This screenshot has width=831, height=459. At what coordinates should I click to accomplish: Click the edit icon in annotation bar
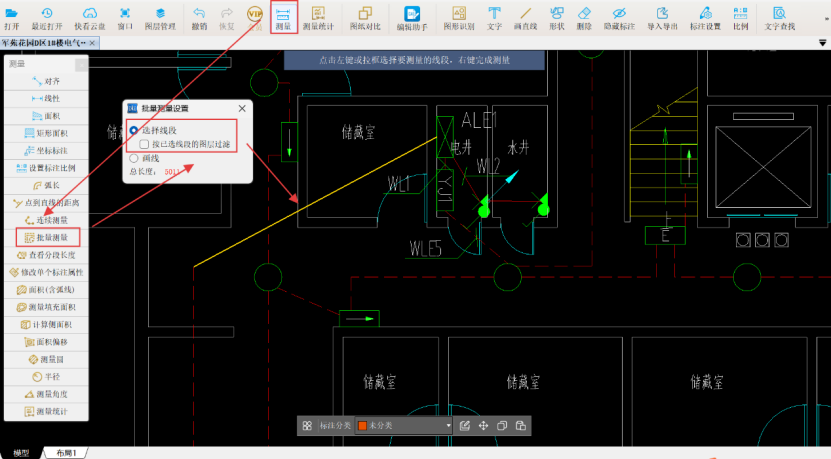point(465,426)
